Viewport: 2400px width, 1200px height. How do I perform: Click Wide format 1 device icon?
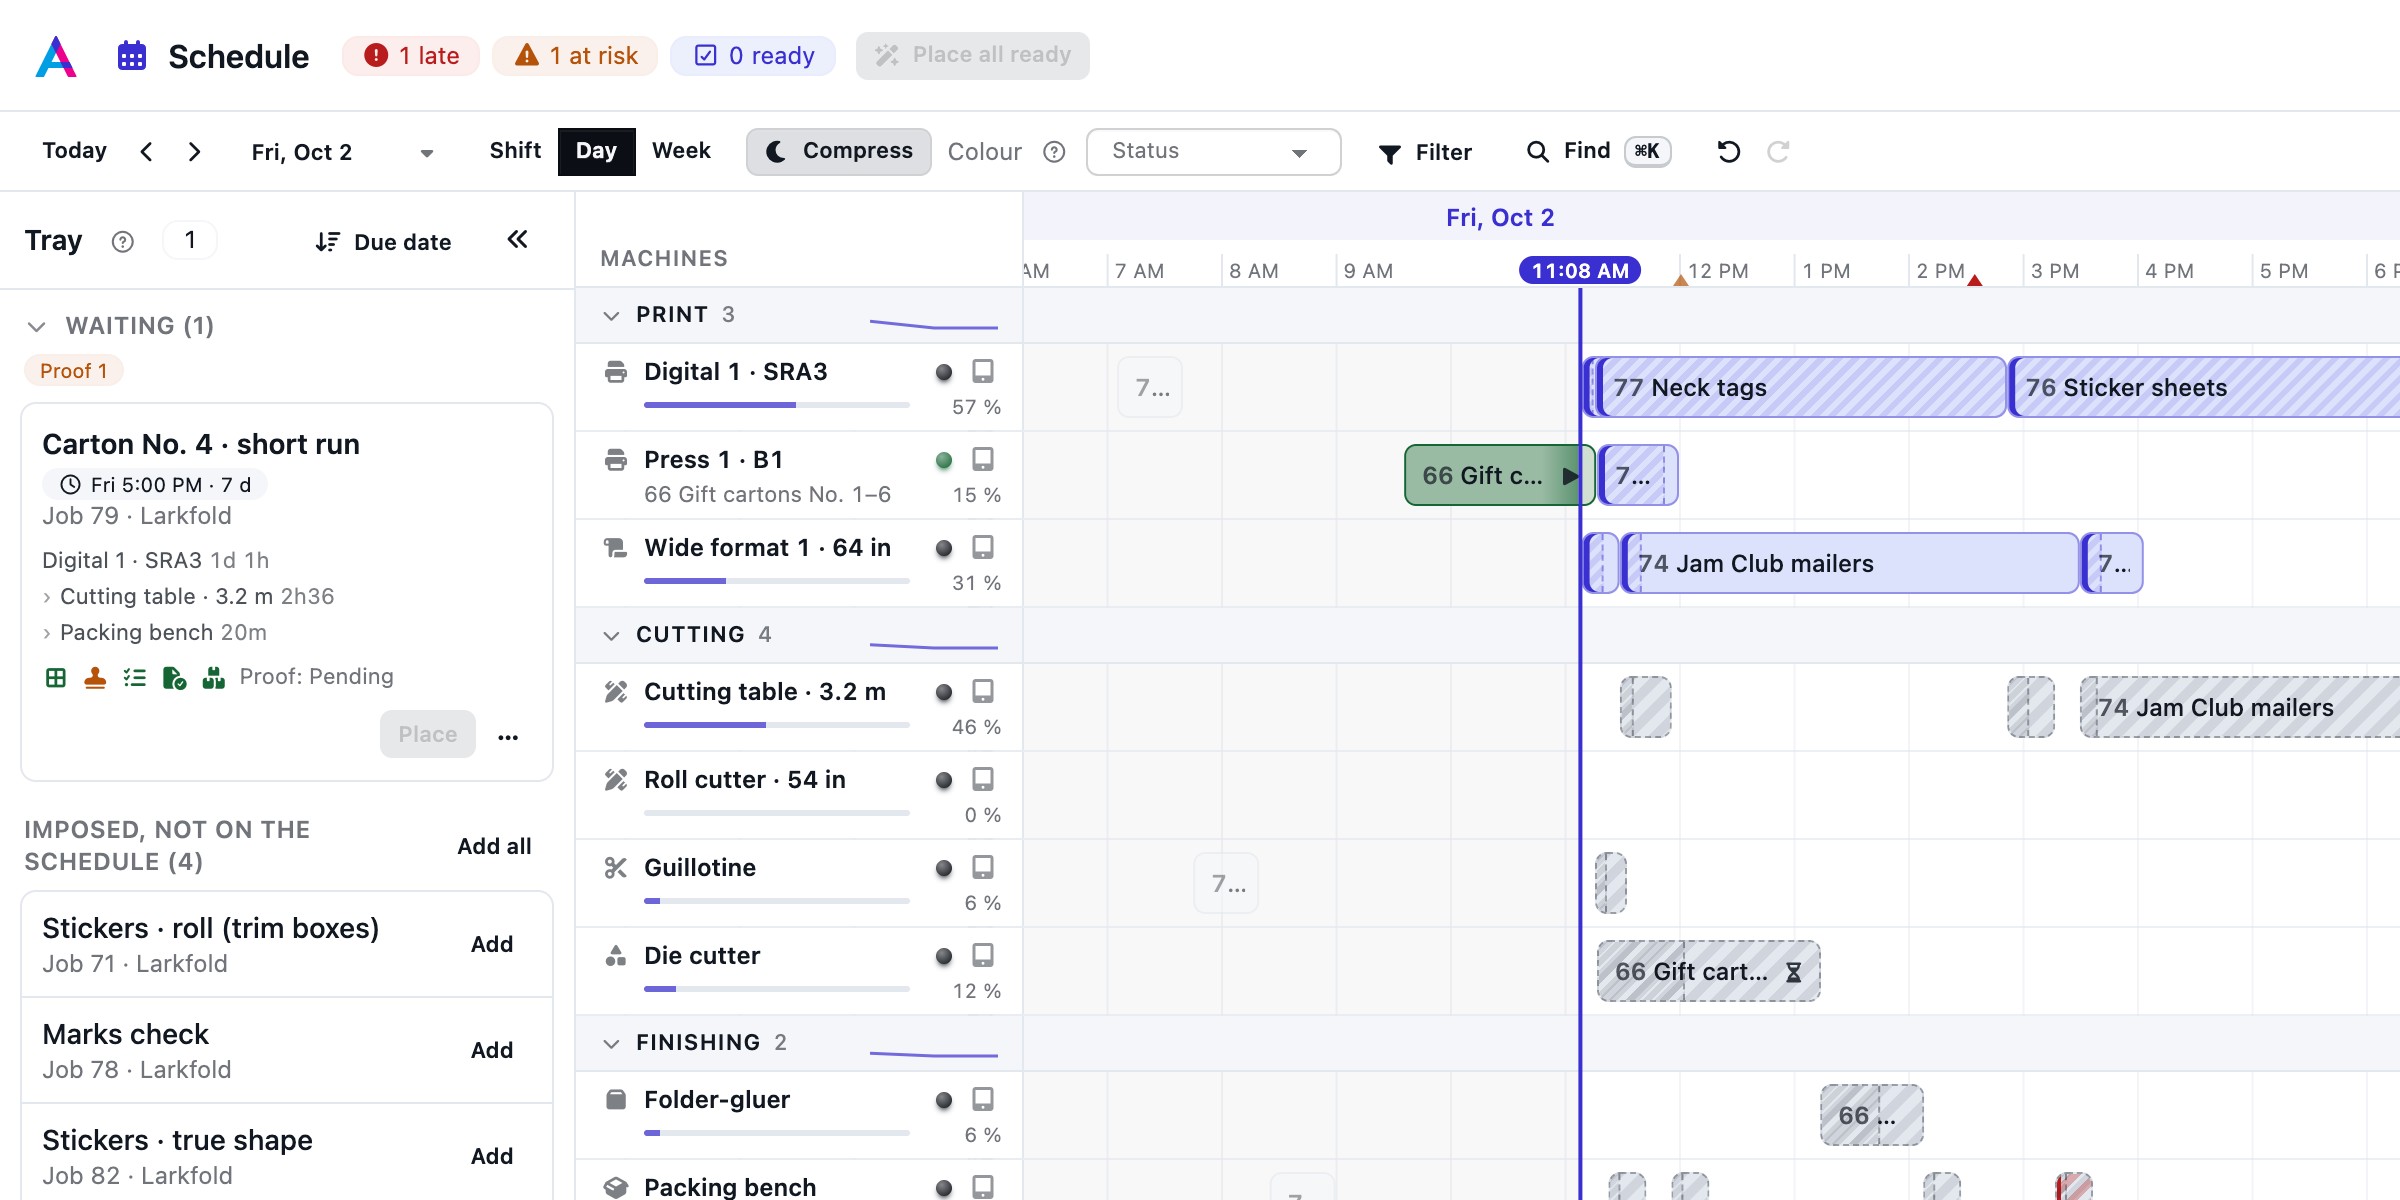(x=983, y=548)
